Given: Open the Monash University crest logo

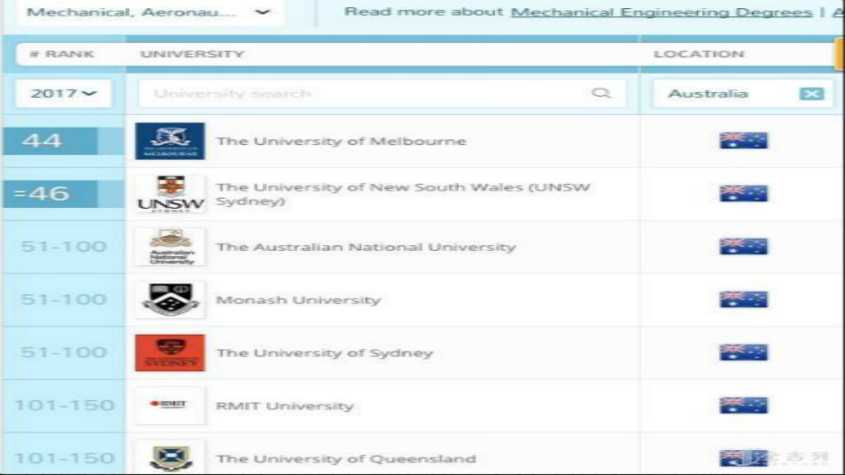Looking at the screenshot, I should click(x=170, y=299).
